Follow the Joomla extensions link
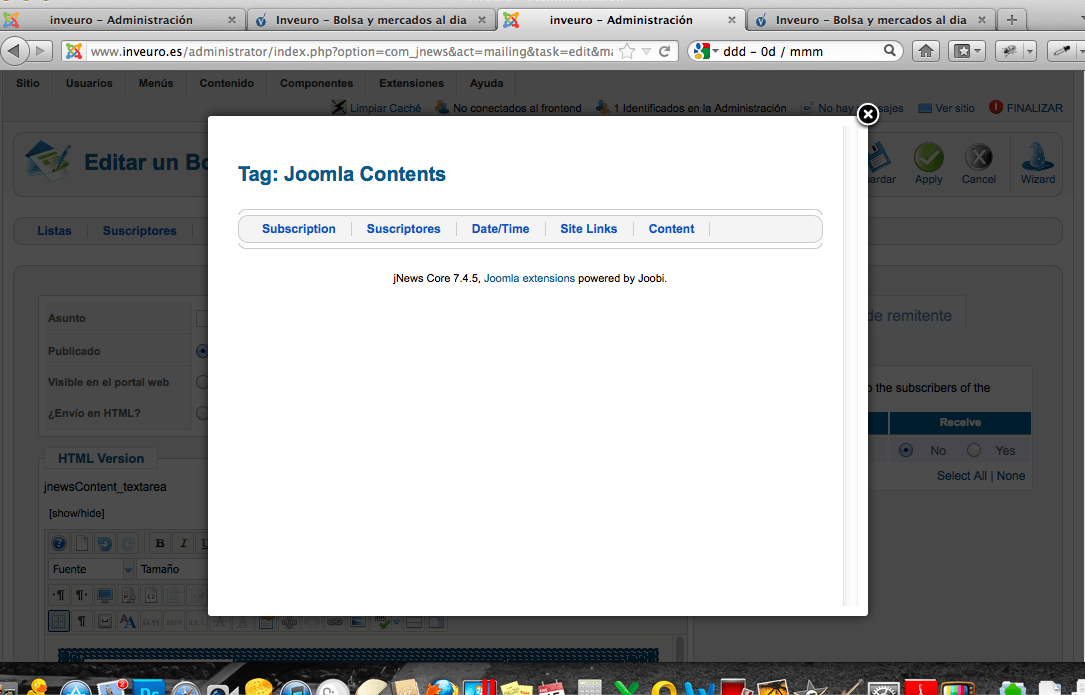Screen dimensions: 1085x695 529,278
